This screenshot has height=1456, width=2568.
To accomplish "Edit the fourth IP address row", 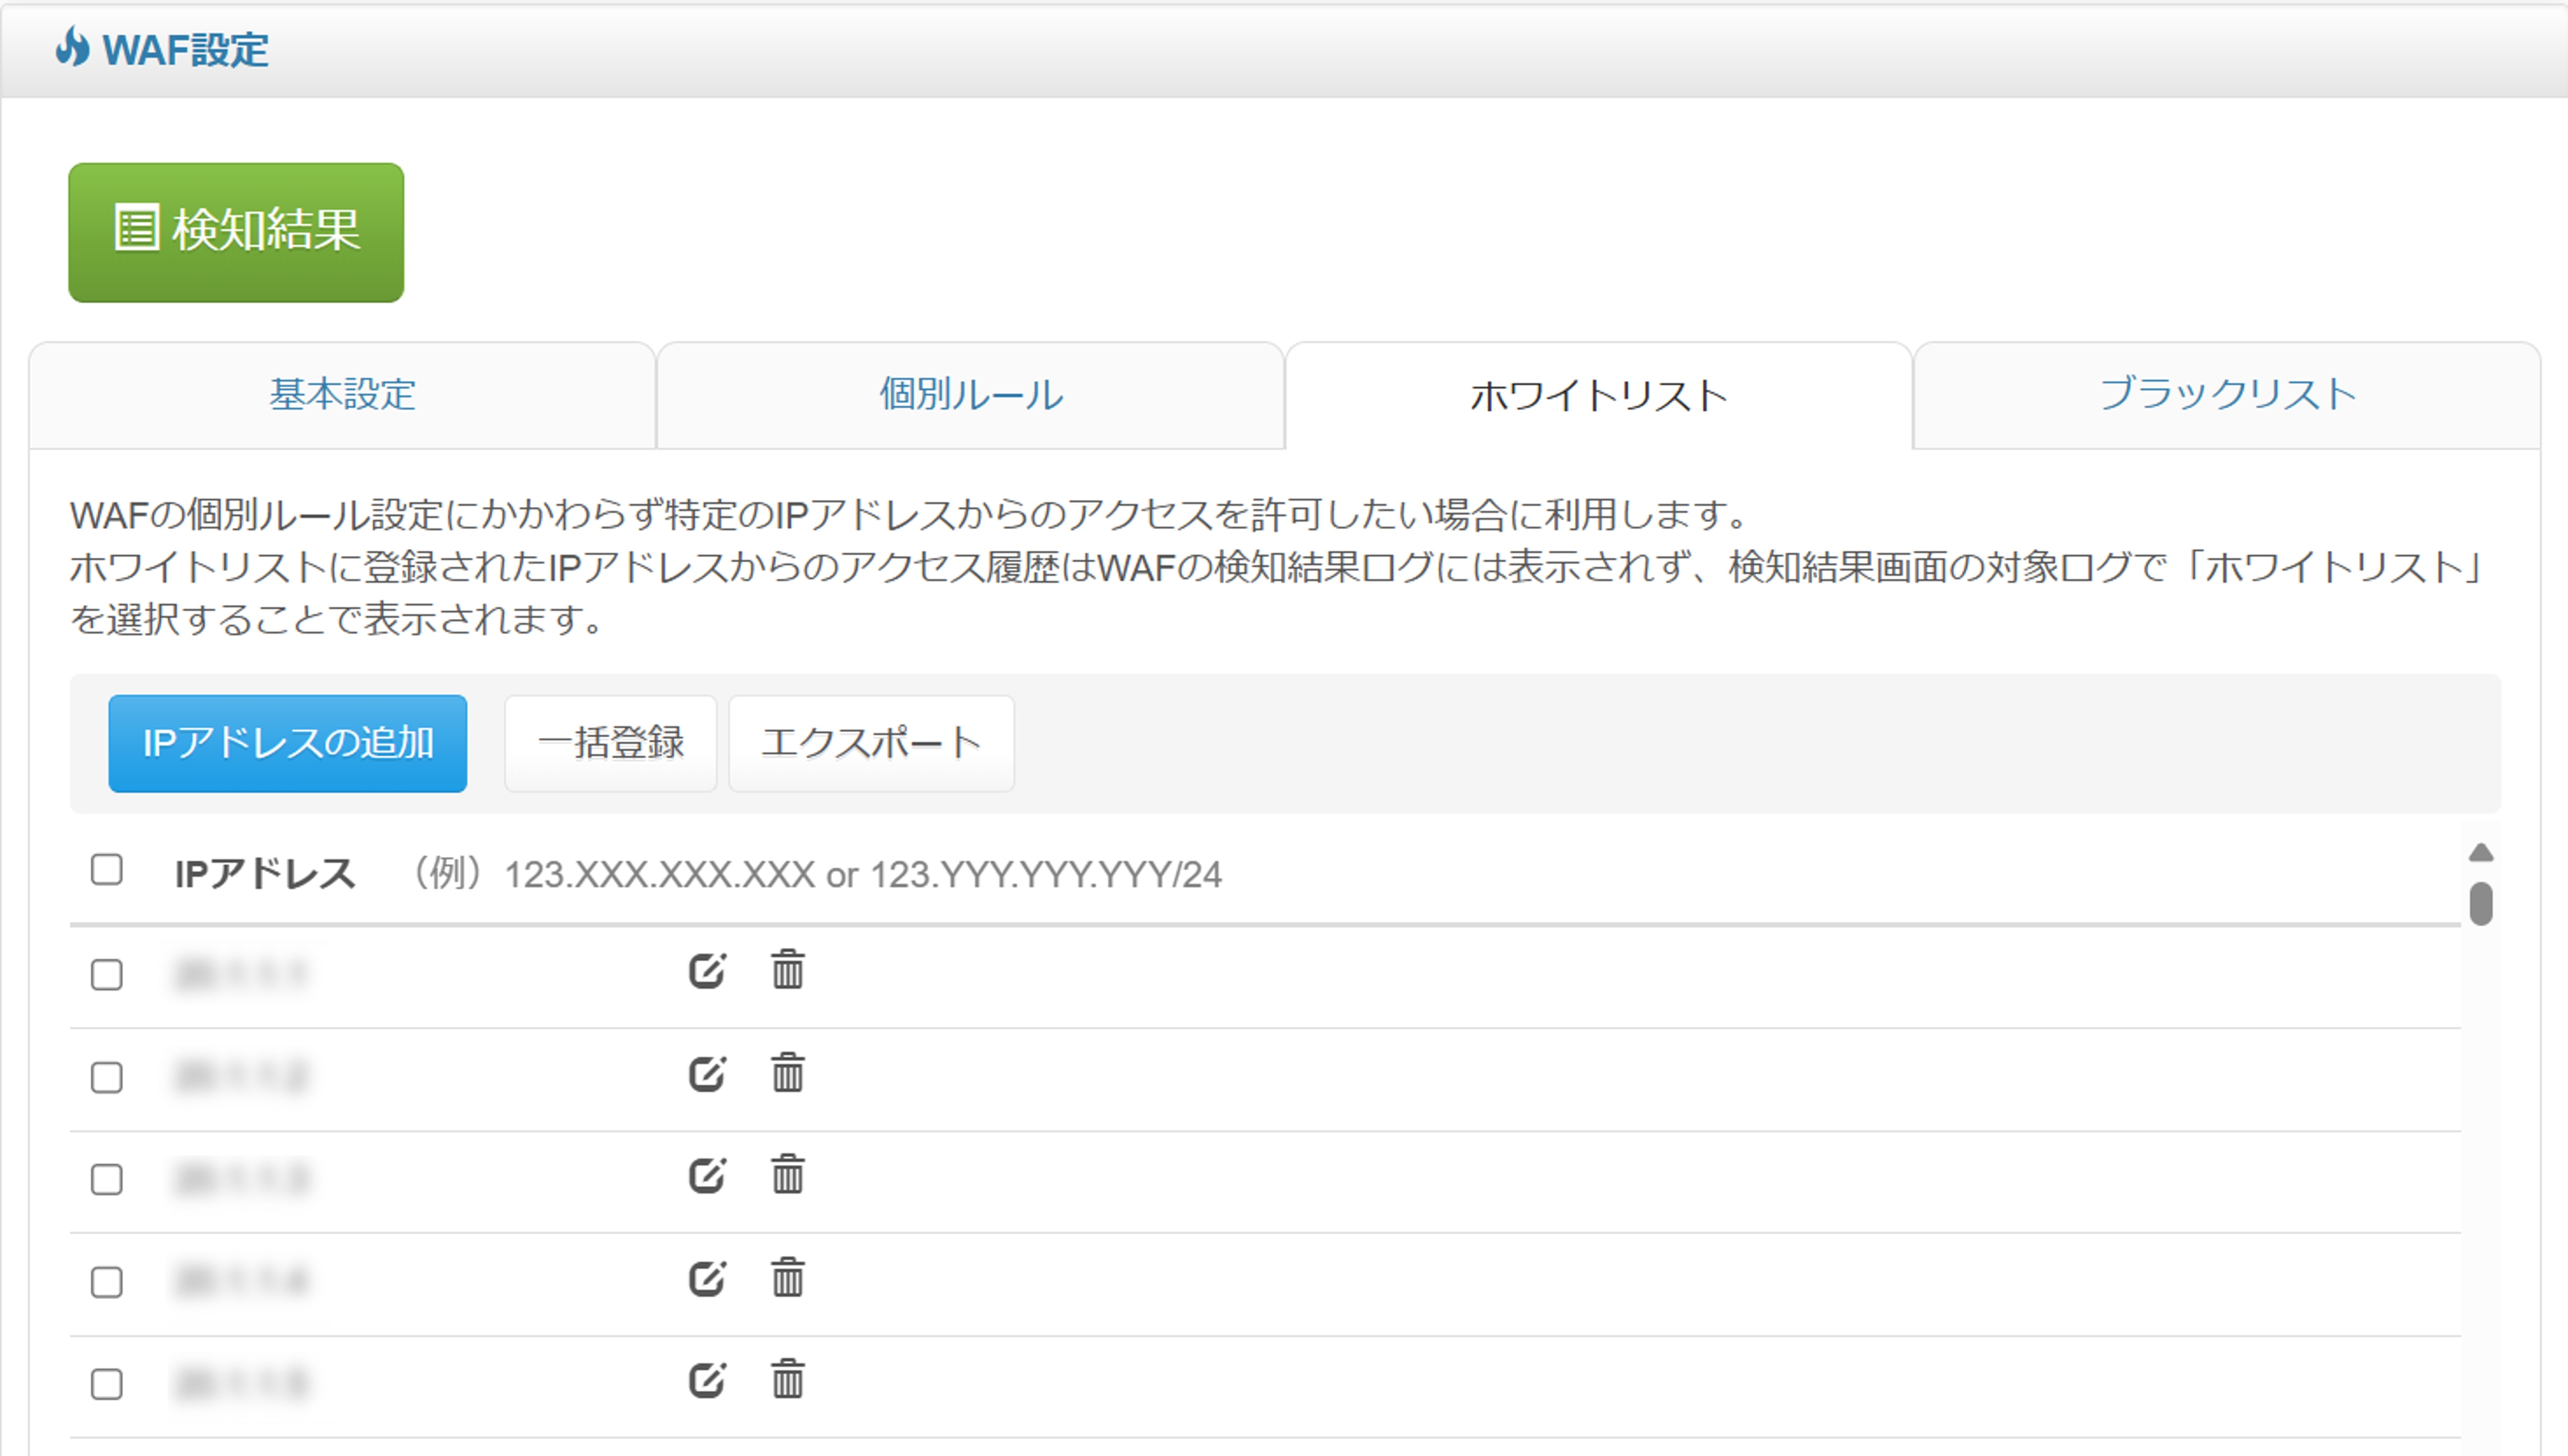I will (707, 1278).
